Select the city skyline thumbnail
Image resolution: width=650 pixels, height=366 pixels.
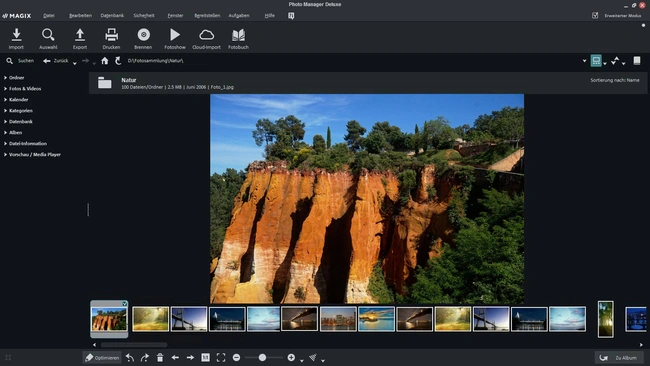(338, 319)
